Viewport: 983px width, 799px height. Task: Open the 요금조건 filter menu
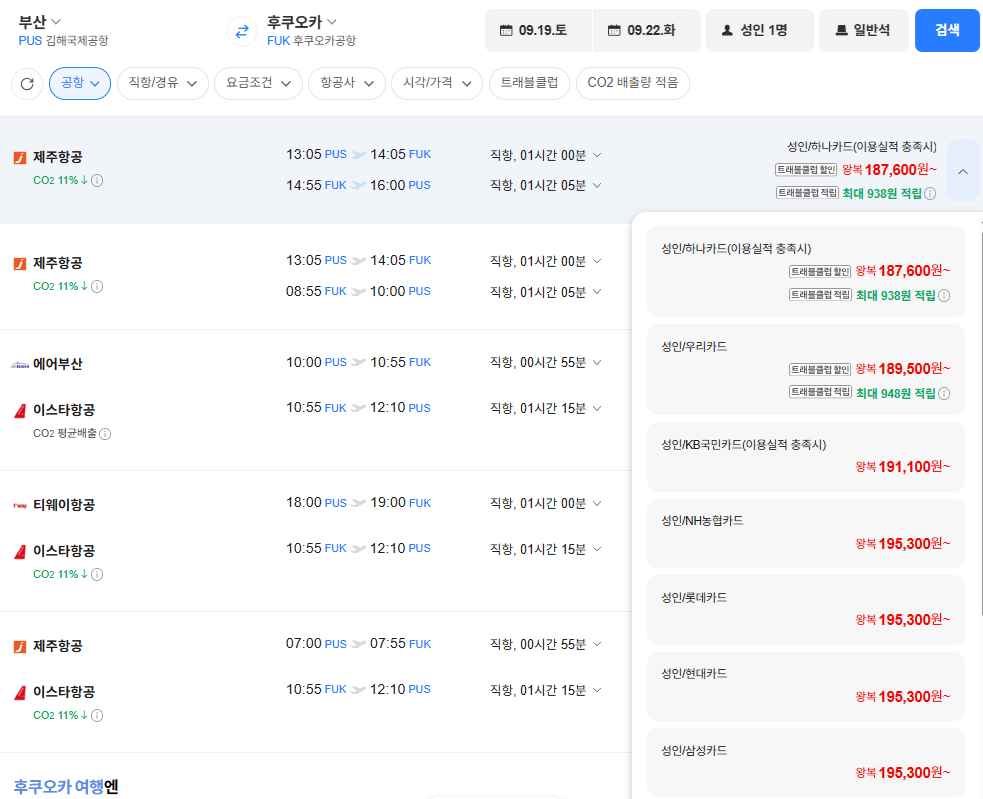click(x=258, y=83)
